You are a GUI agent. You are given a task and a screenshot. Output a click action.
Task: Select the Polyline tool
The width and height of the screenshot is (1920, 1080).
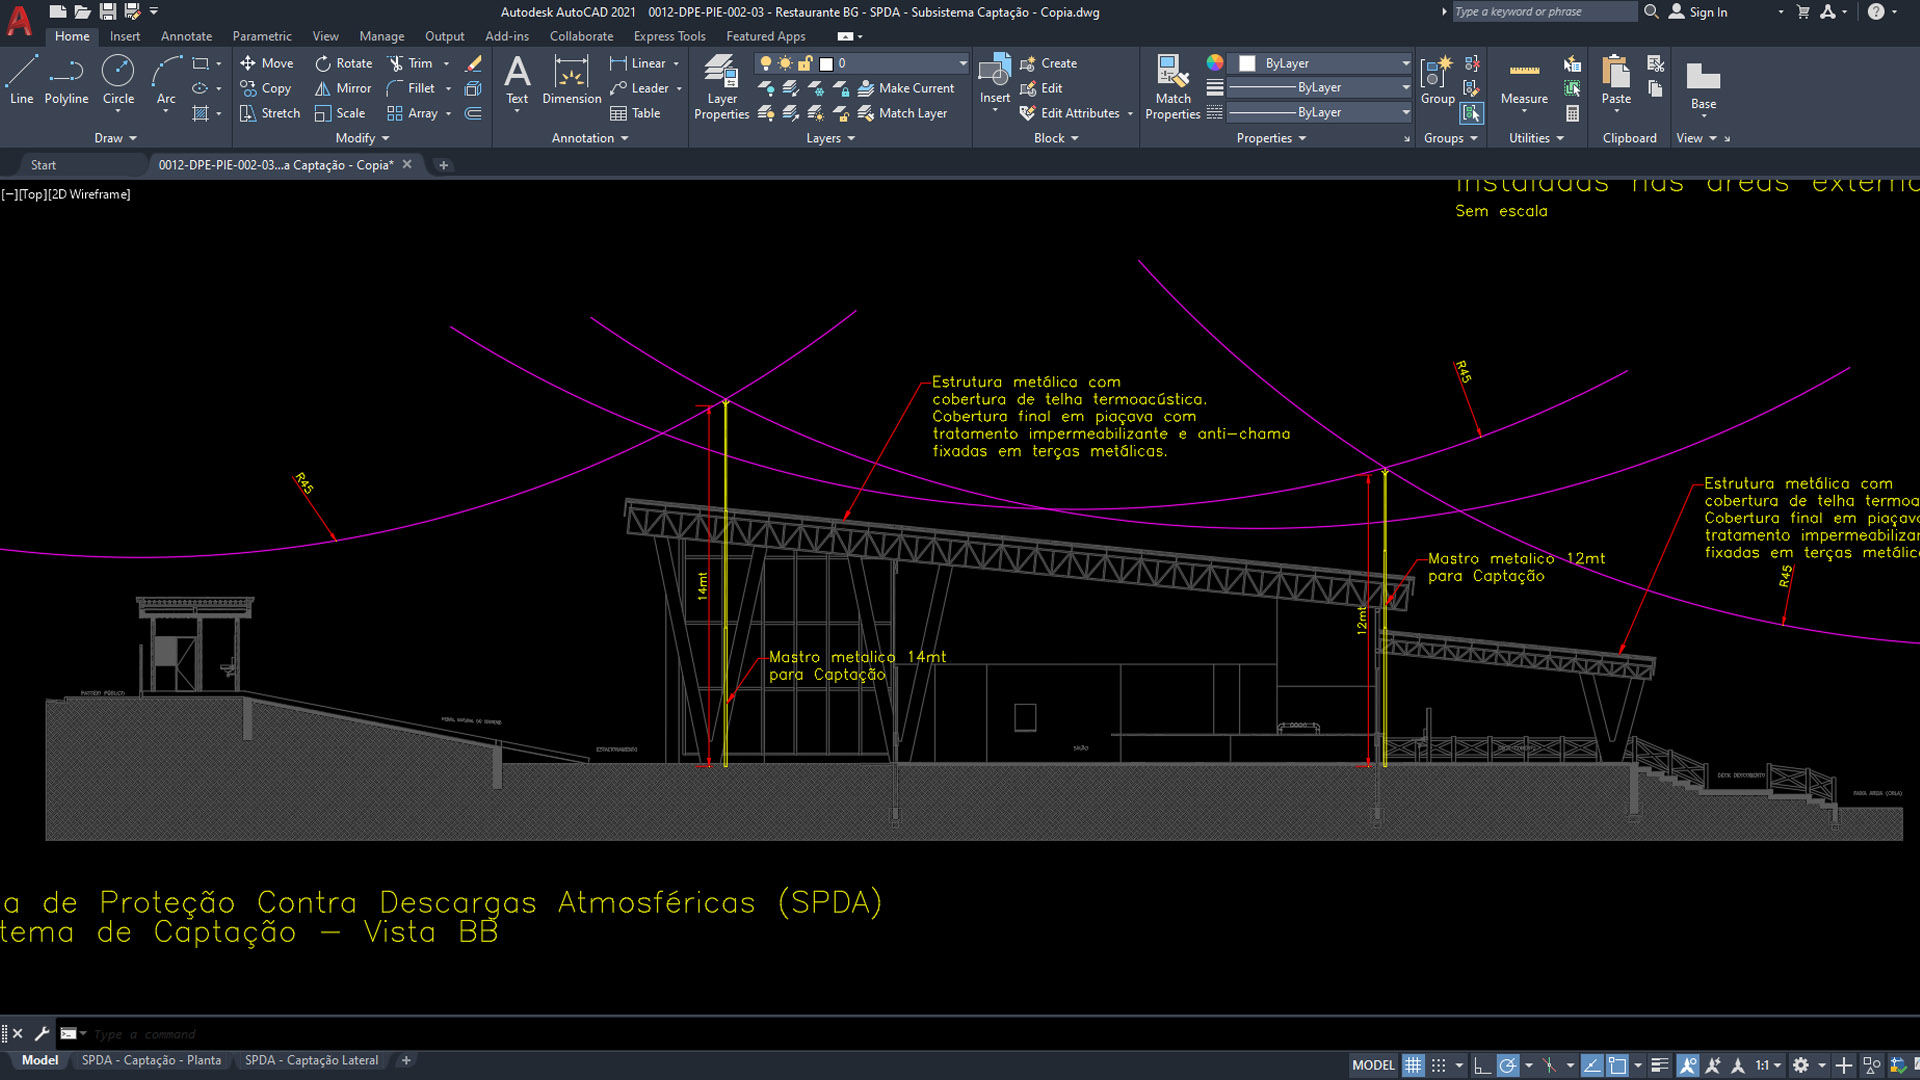click(66, 80)
